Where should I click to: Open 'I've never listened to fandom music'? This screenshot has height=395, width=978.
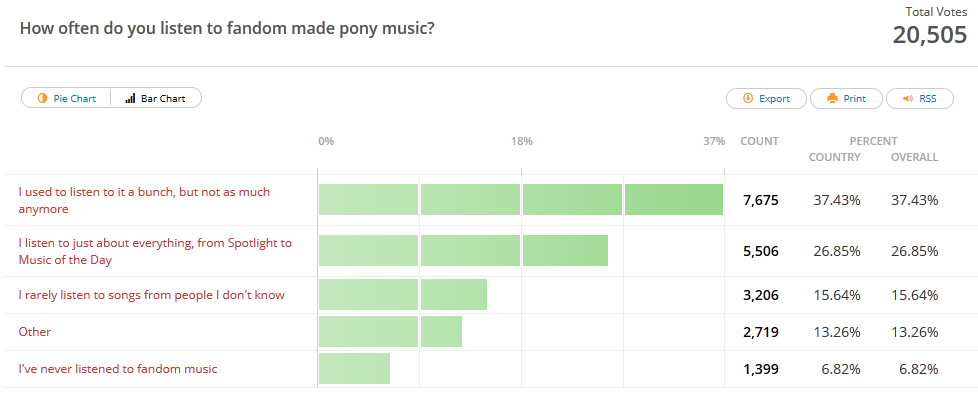(x=118, y=369)
